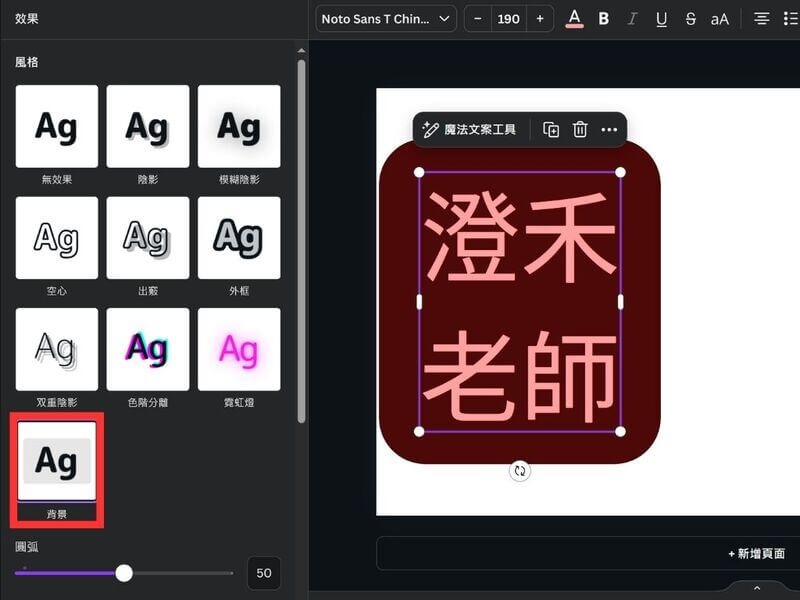This screenshot has height=600, width=800.
Task: Apply strikethrough to text
Action: point(691,19)
